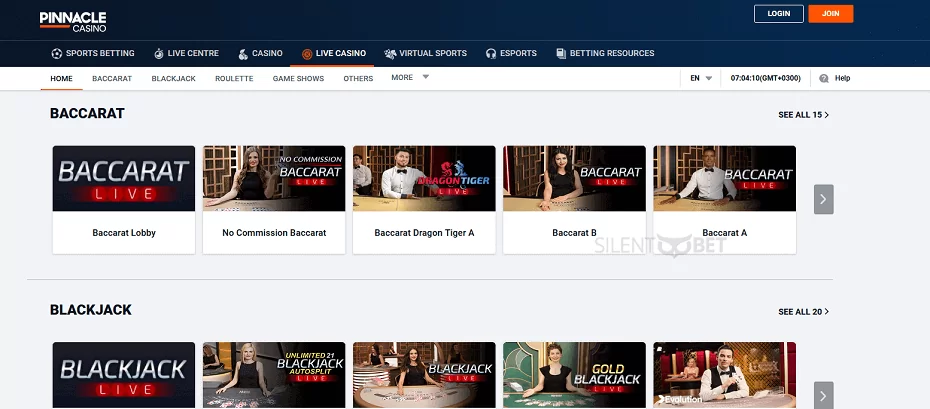Click the Betting Resources document icon
Viewport: 930px width, 409px height.
click(x=560, y=53)
